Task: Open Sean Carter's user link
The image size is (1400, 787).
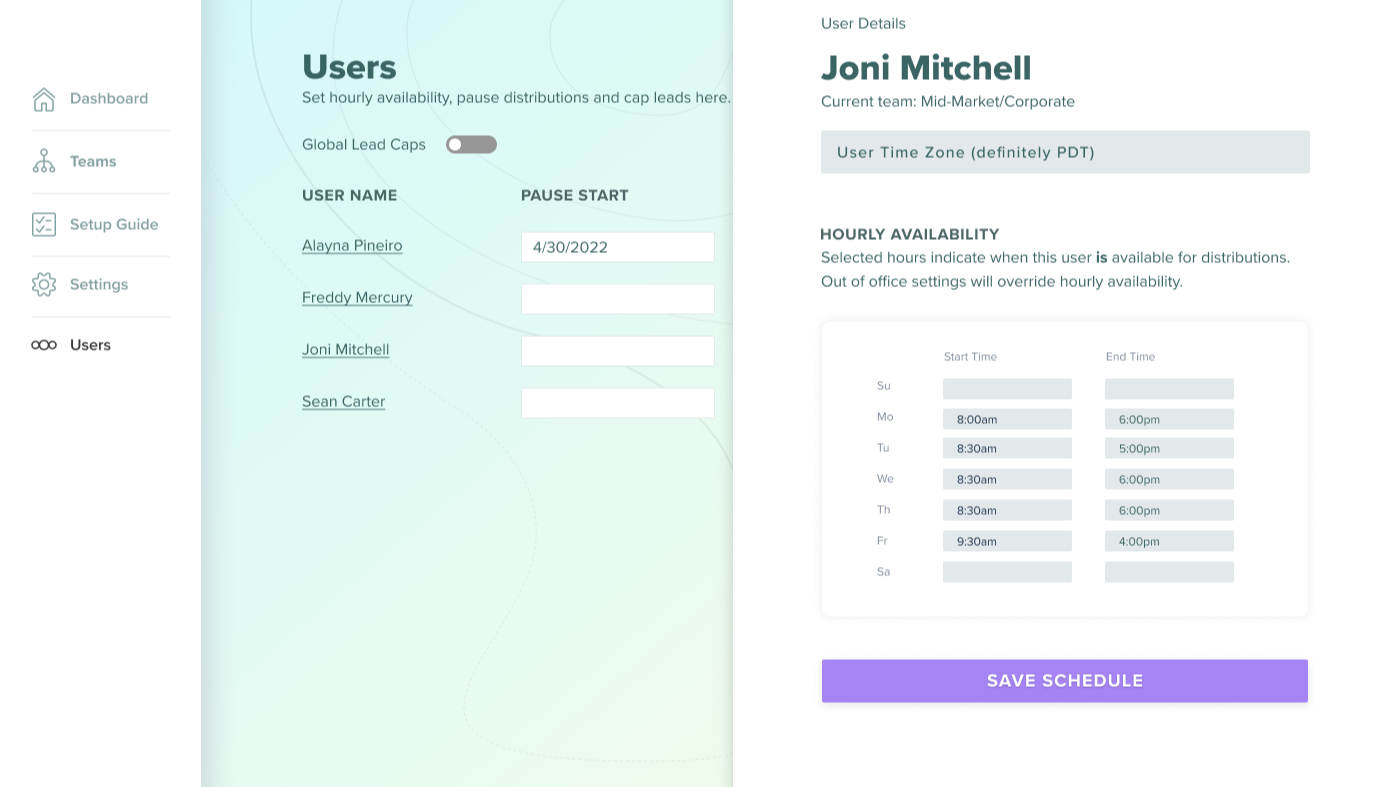Action: click(x=343, y=402)
